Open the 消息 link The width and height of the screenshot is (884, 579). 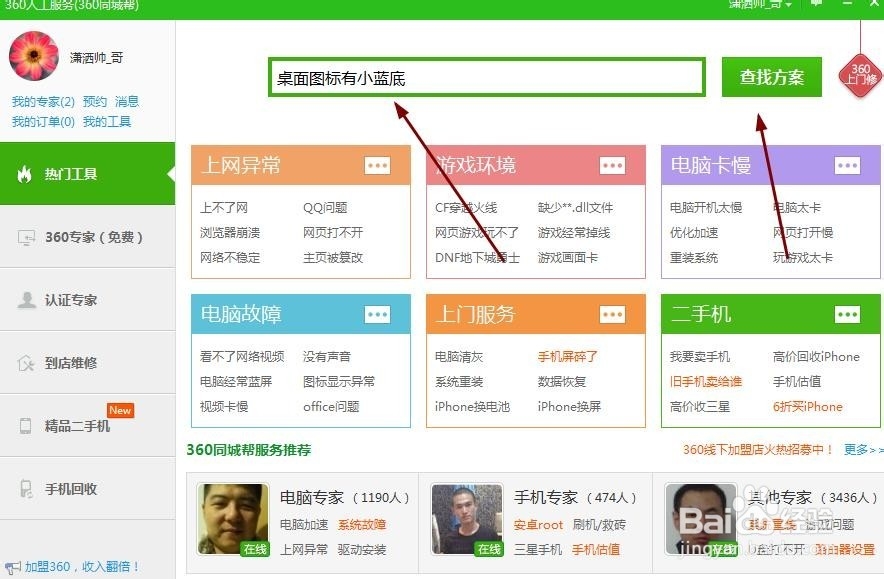click(x=127, y=102)
